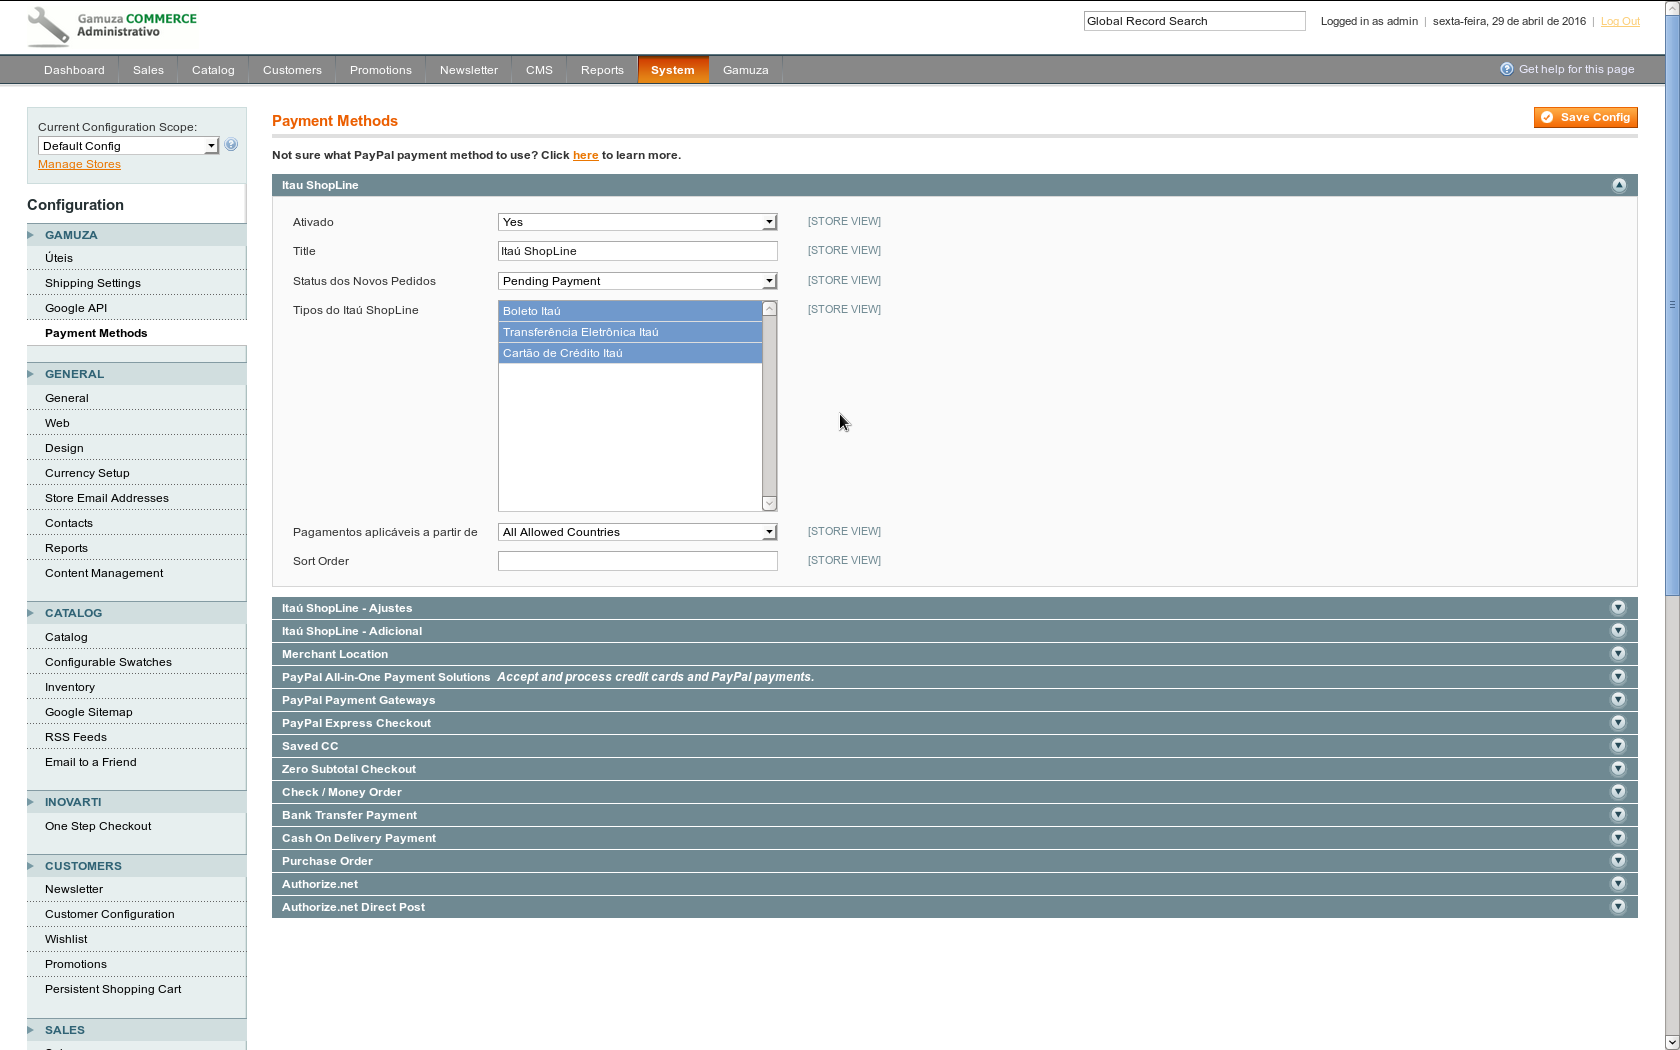The image size is (1680, 1050).
Task: Click the Save Config button
Action: (1586, 118)
